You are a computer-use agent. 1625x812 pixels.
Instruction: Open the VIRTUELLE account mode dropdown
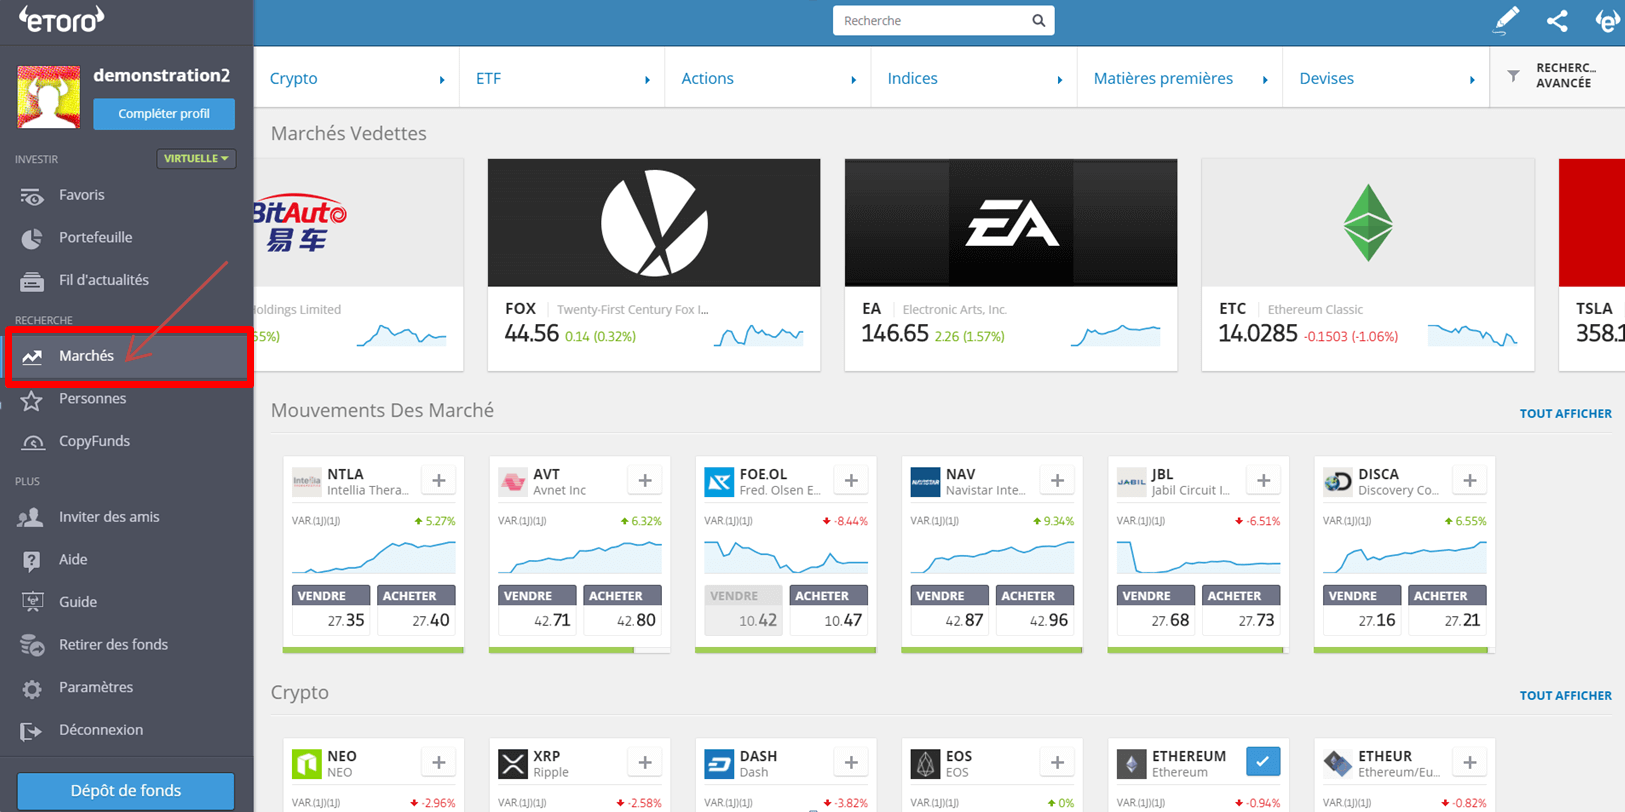click(x=196, y=158)
